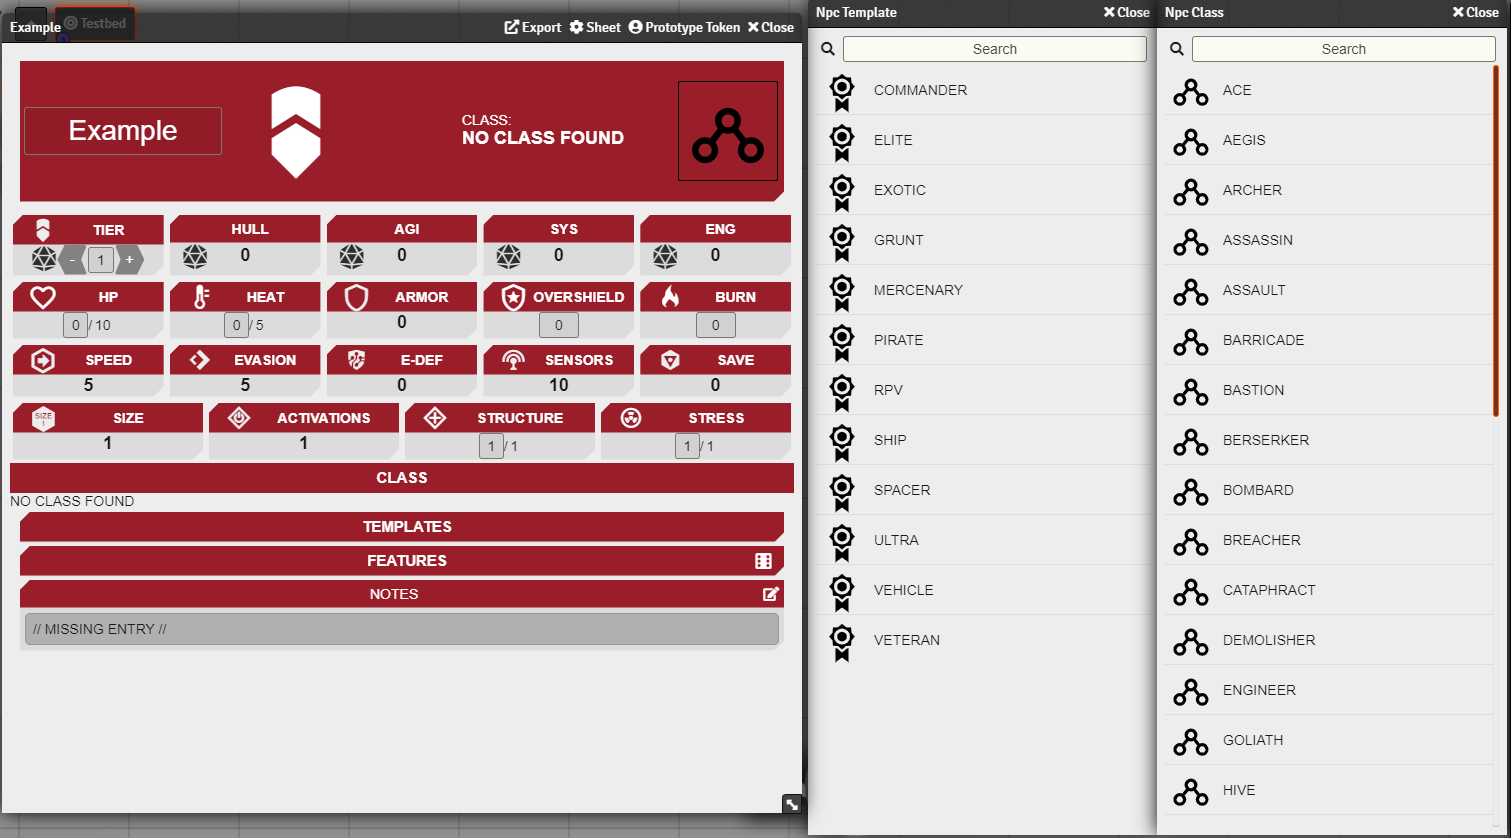Edit the Example name field
Screen dimensions: 1511x838
[123, 131]
